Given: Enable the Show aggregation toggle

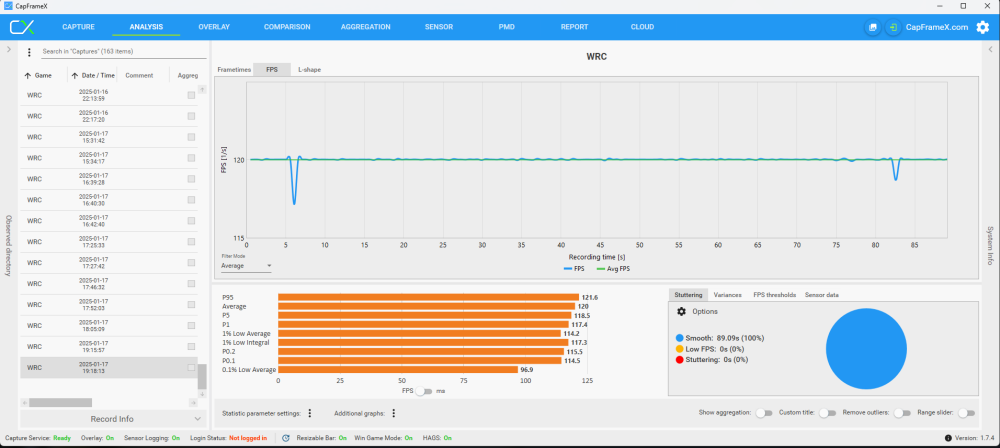Looking at the screenshot, I should (x=764, y=413).
